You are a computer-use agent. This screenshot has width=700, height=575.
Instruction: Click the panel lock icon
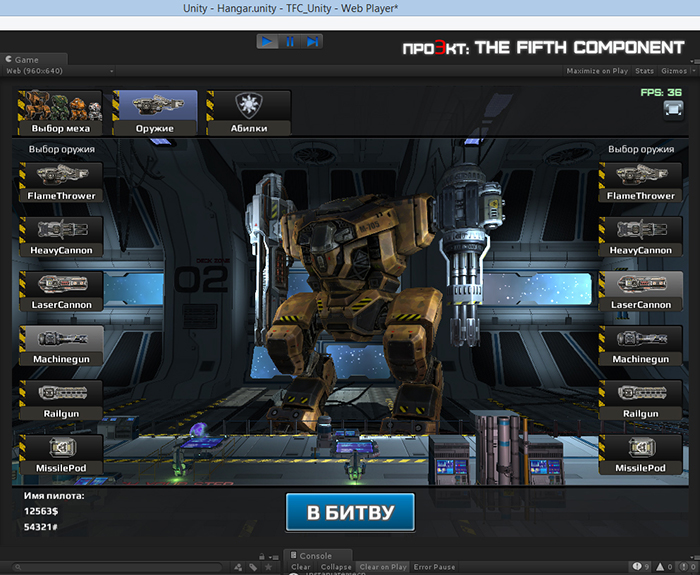point(262,556)
